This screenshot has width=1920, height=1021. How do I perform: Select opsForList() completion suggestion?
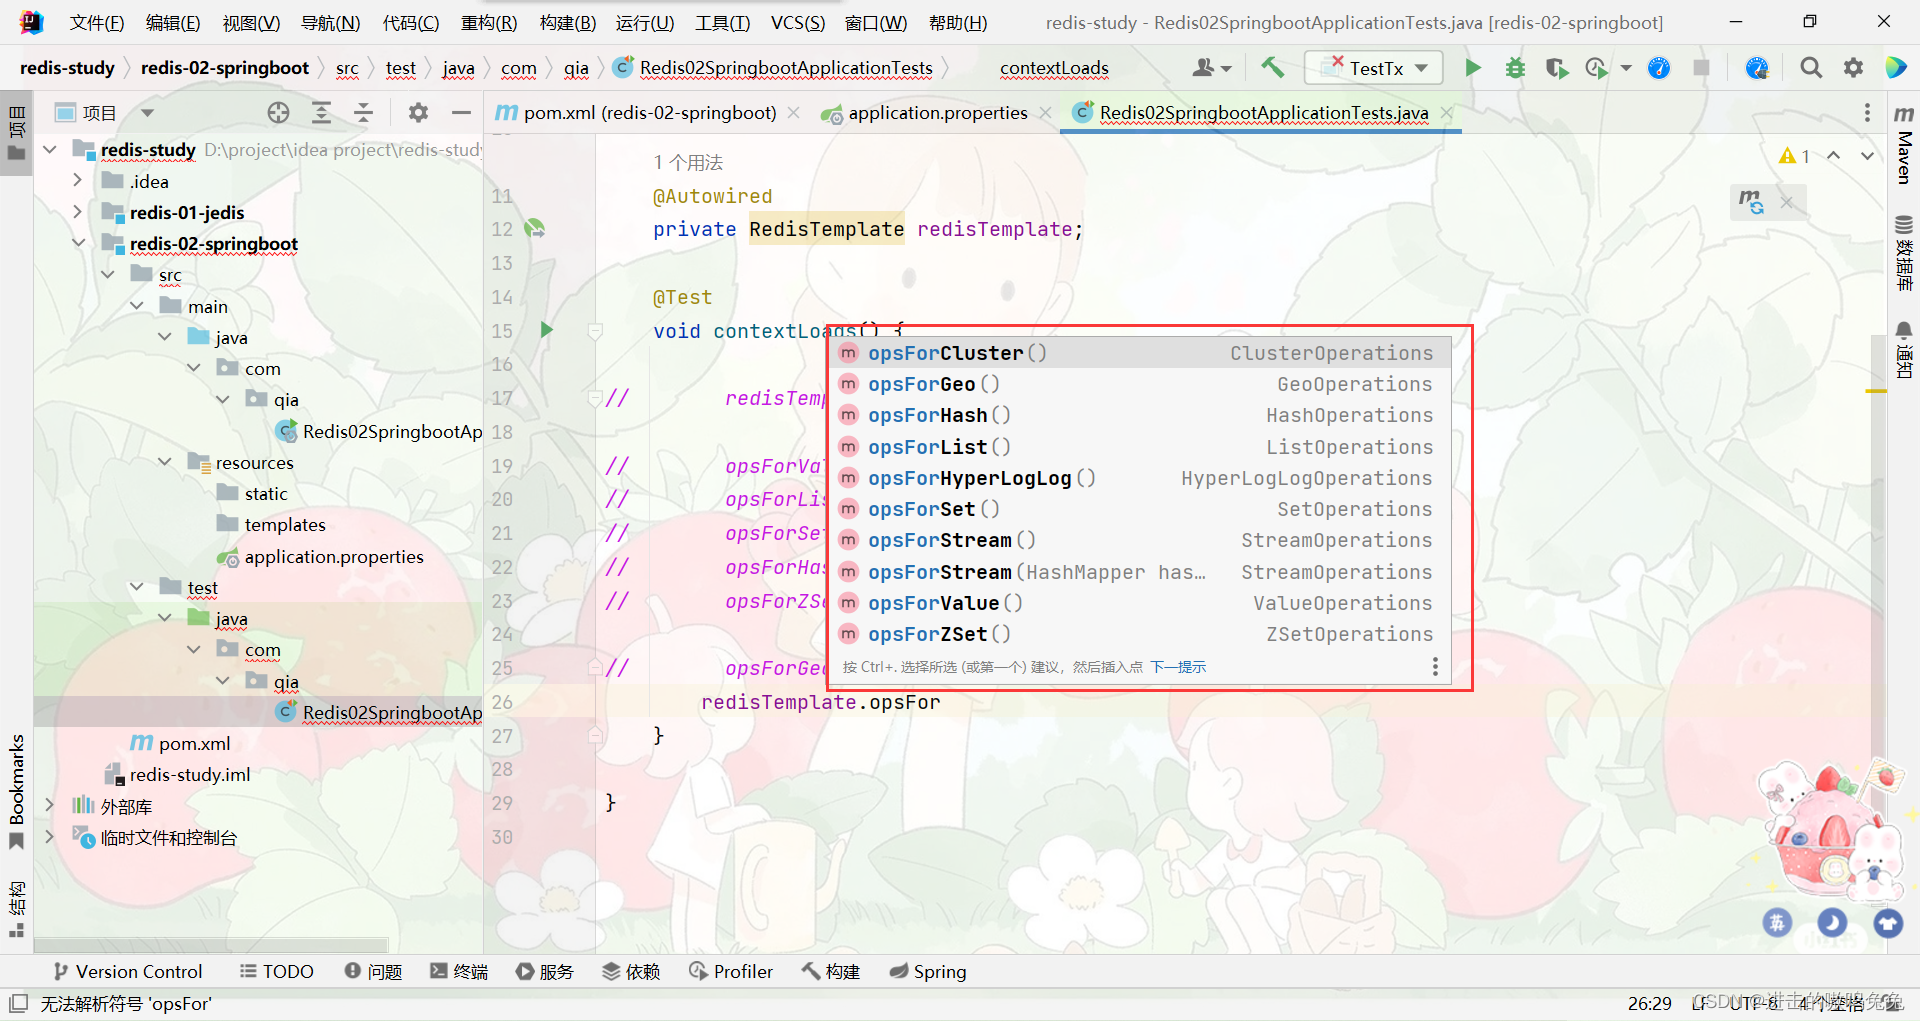point(1139,447)
